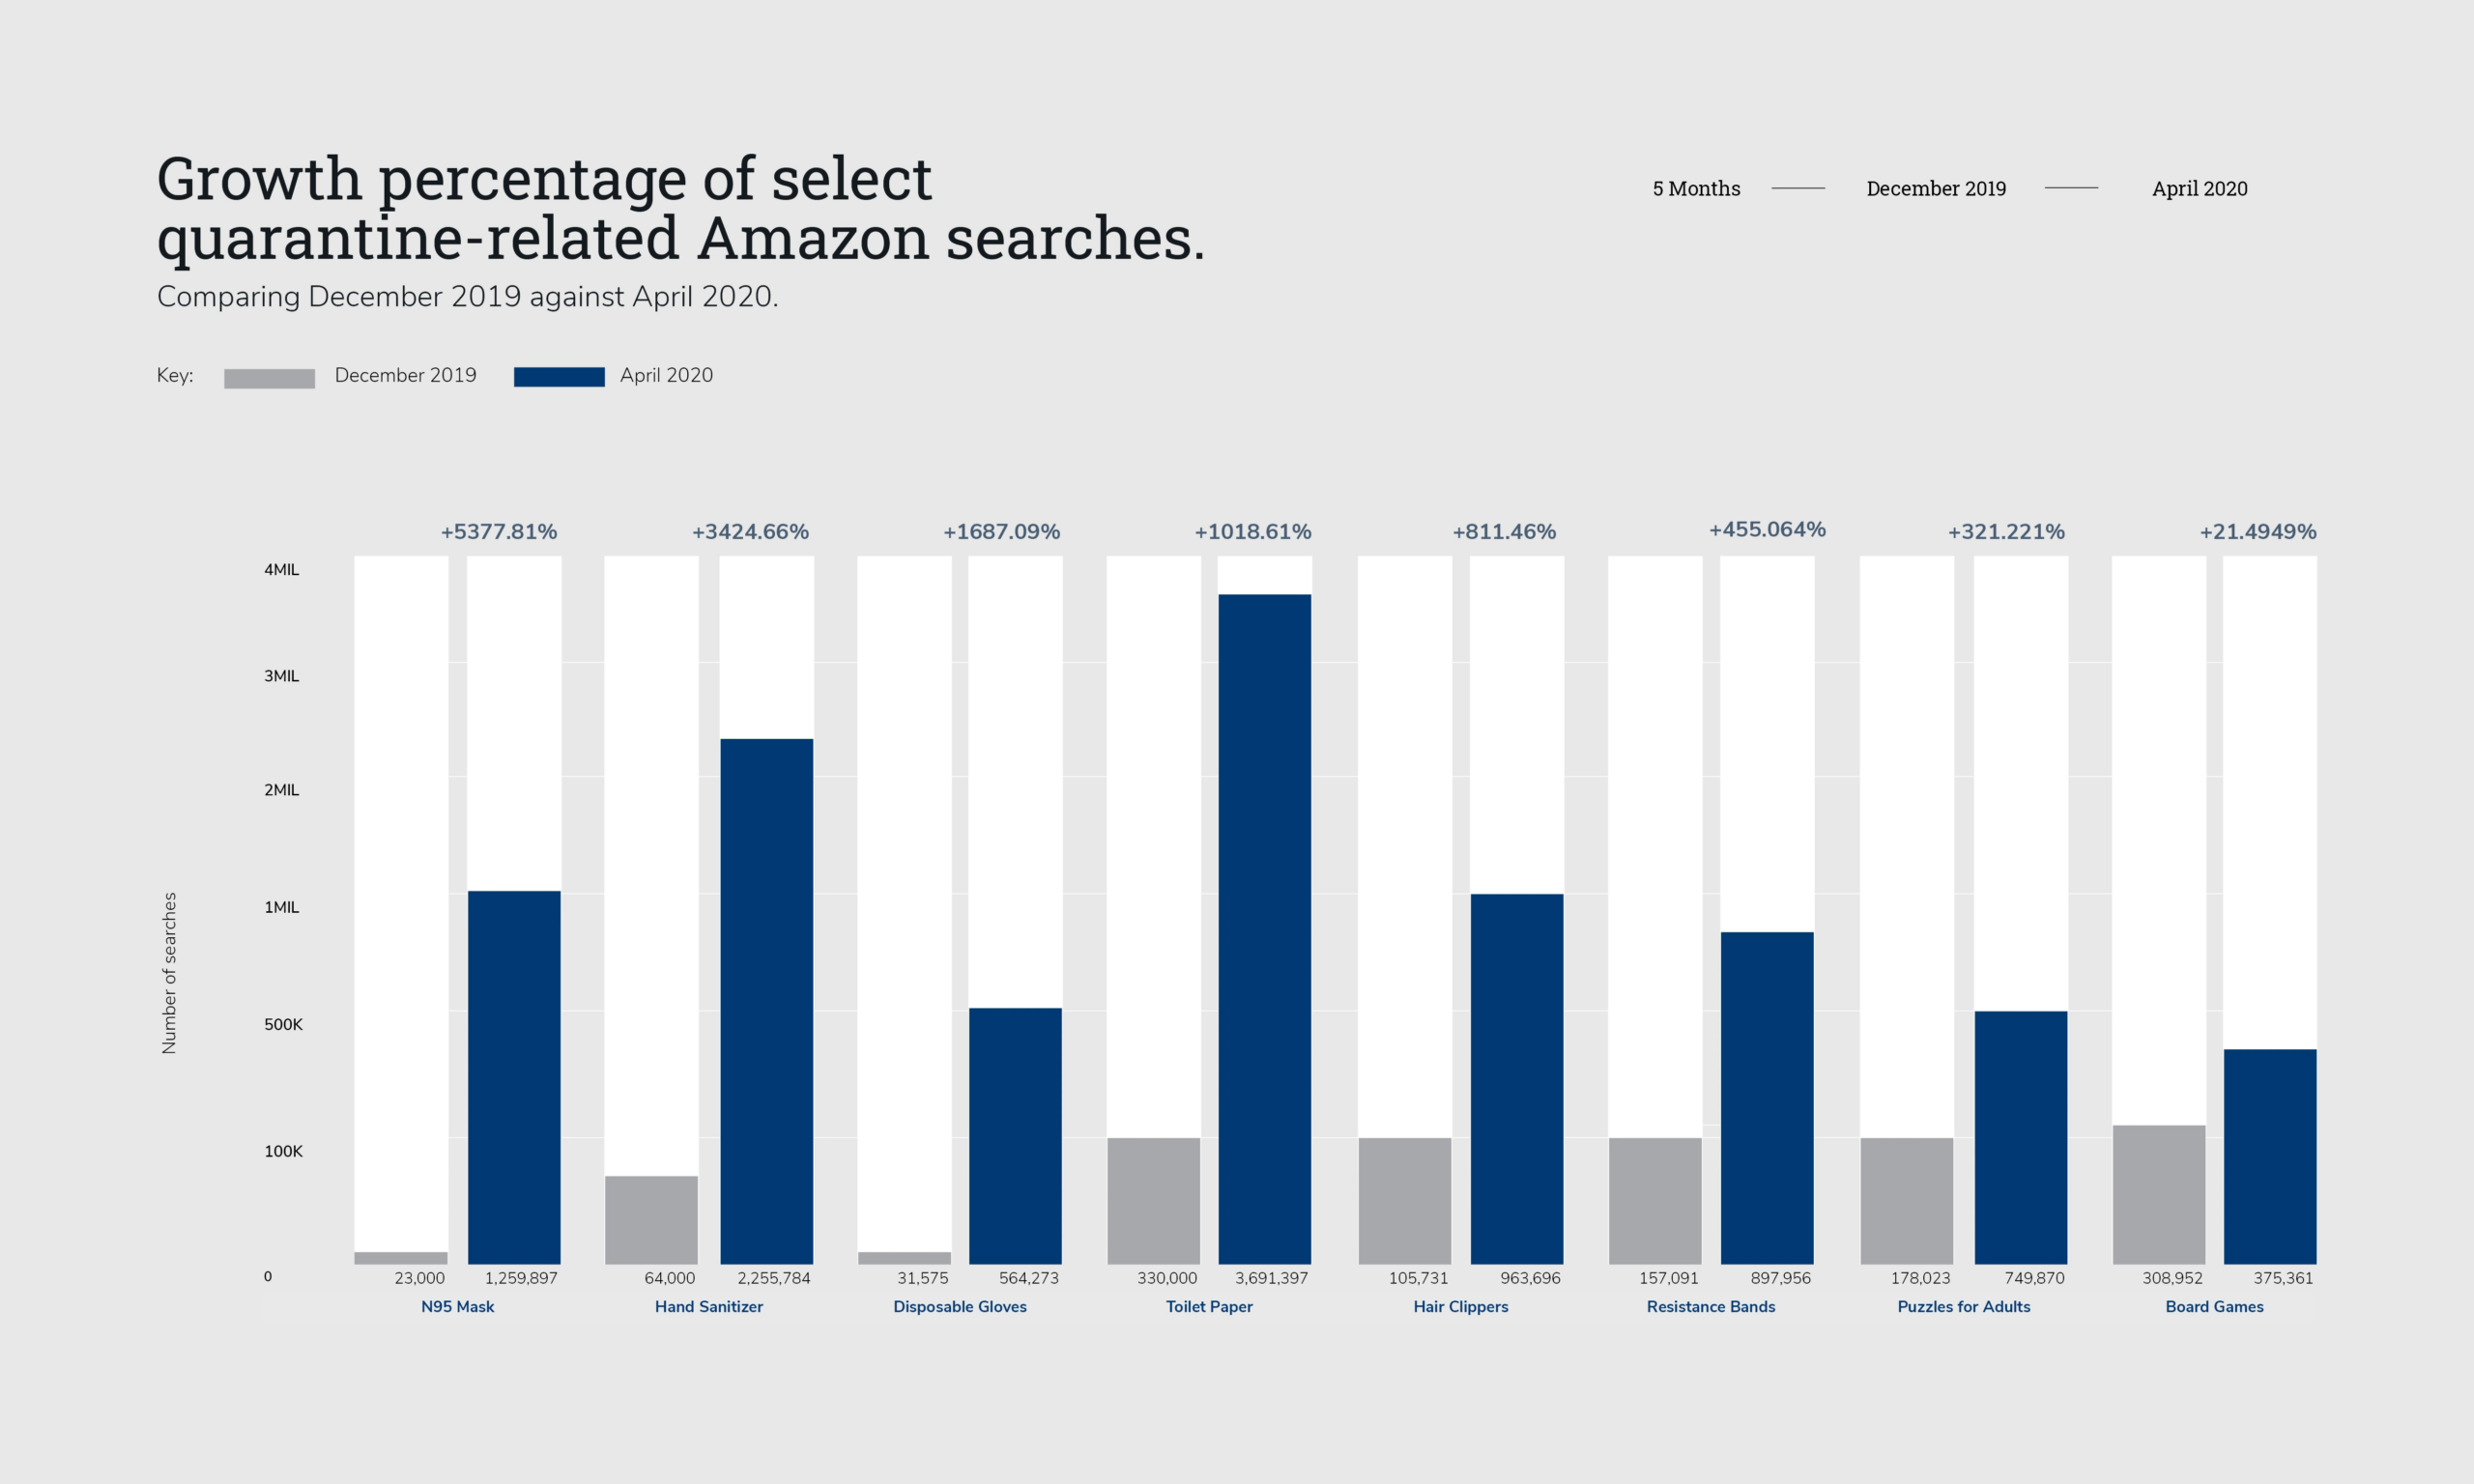
Task: Click the Puzzles for Adults label
Action: [1963, 1306]
